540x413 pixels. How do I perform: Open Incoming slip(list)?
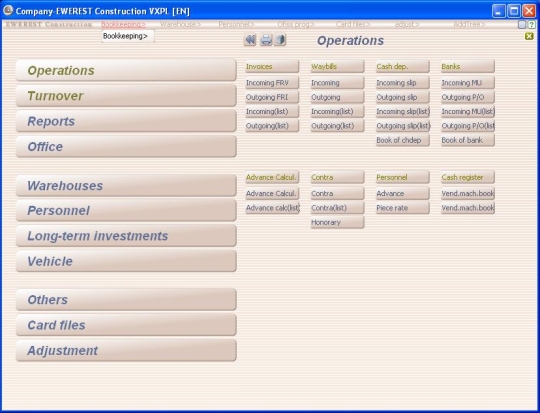[403, 112]
